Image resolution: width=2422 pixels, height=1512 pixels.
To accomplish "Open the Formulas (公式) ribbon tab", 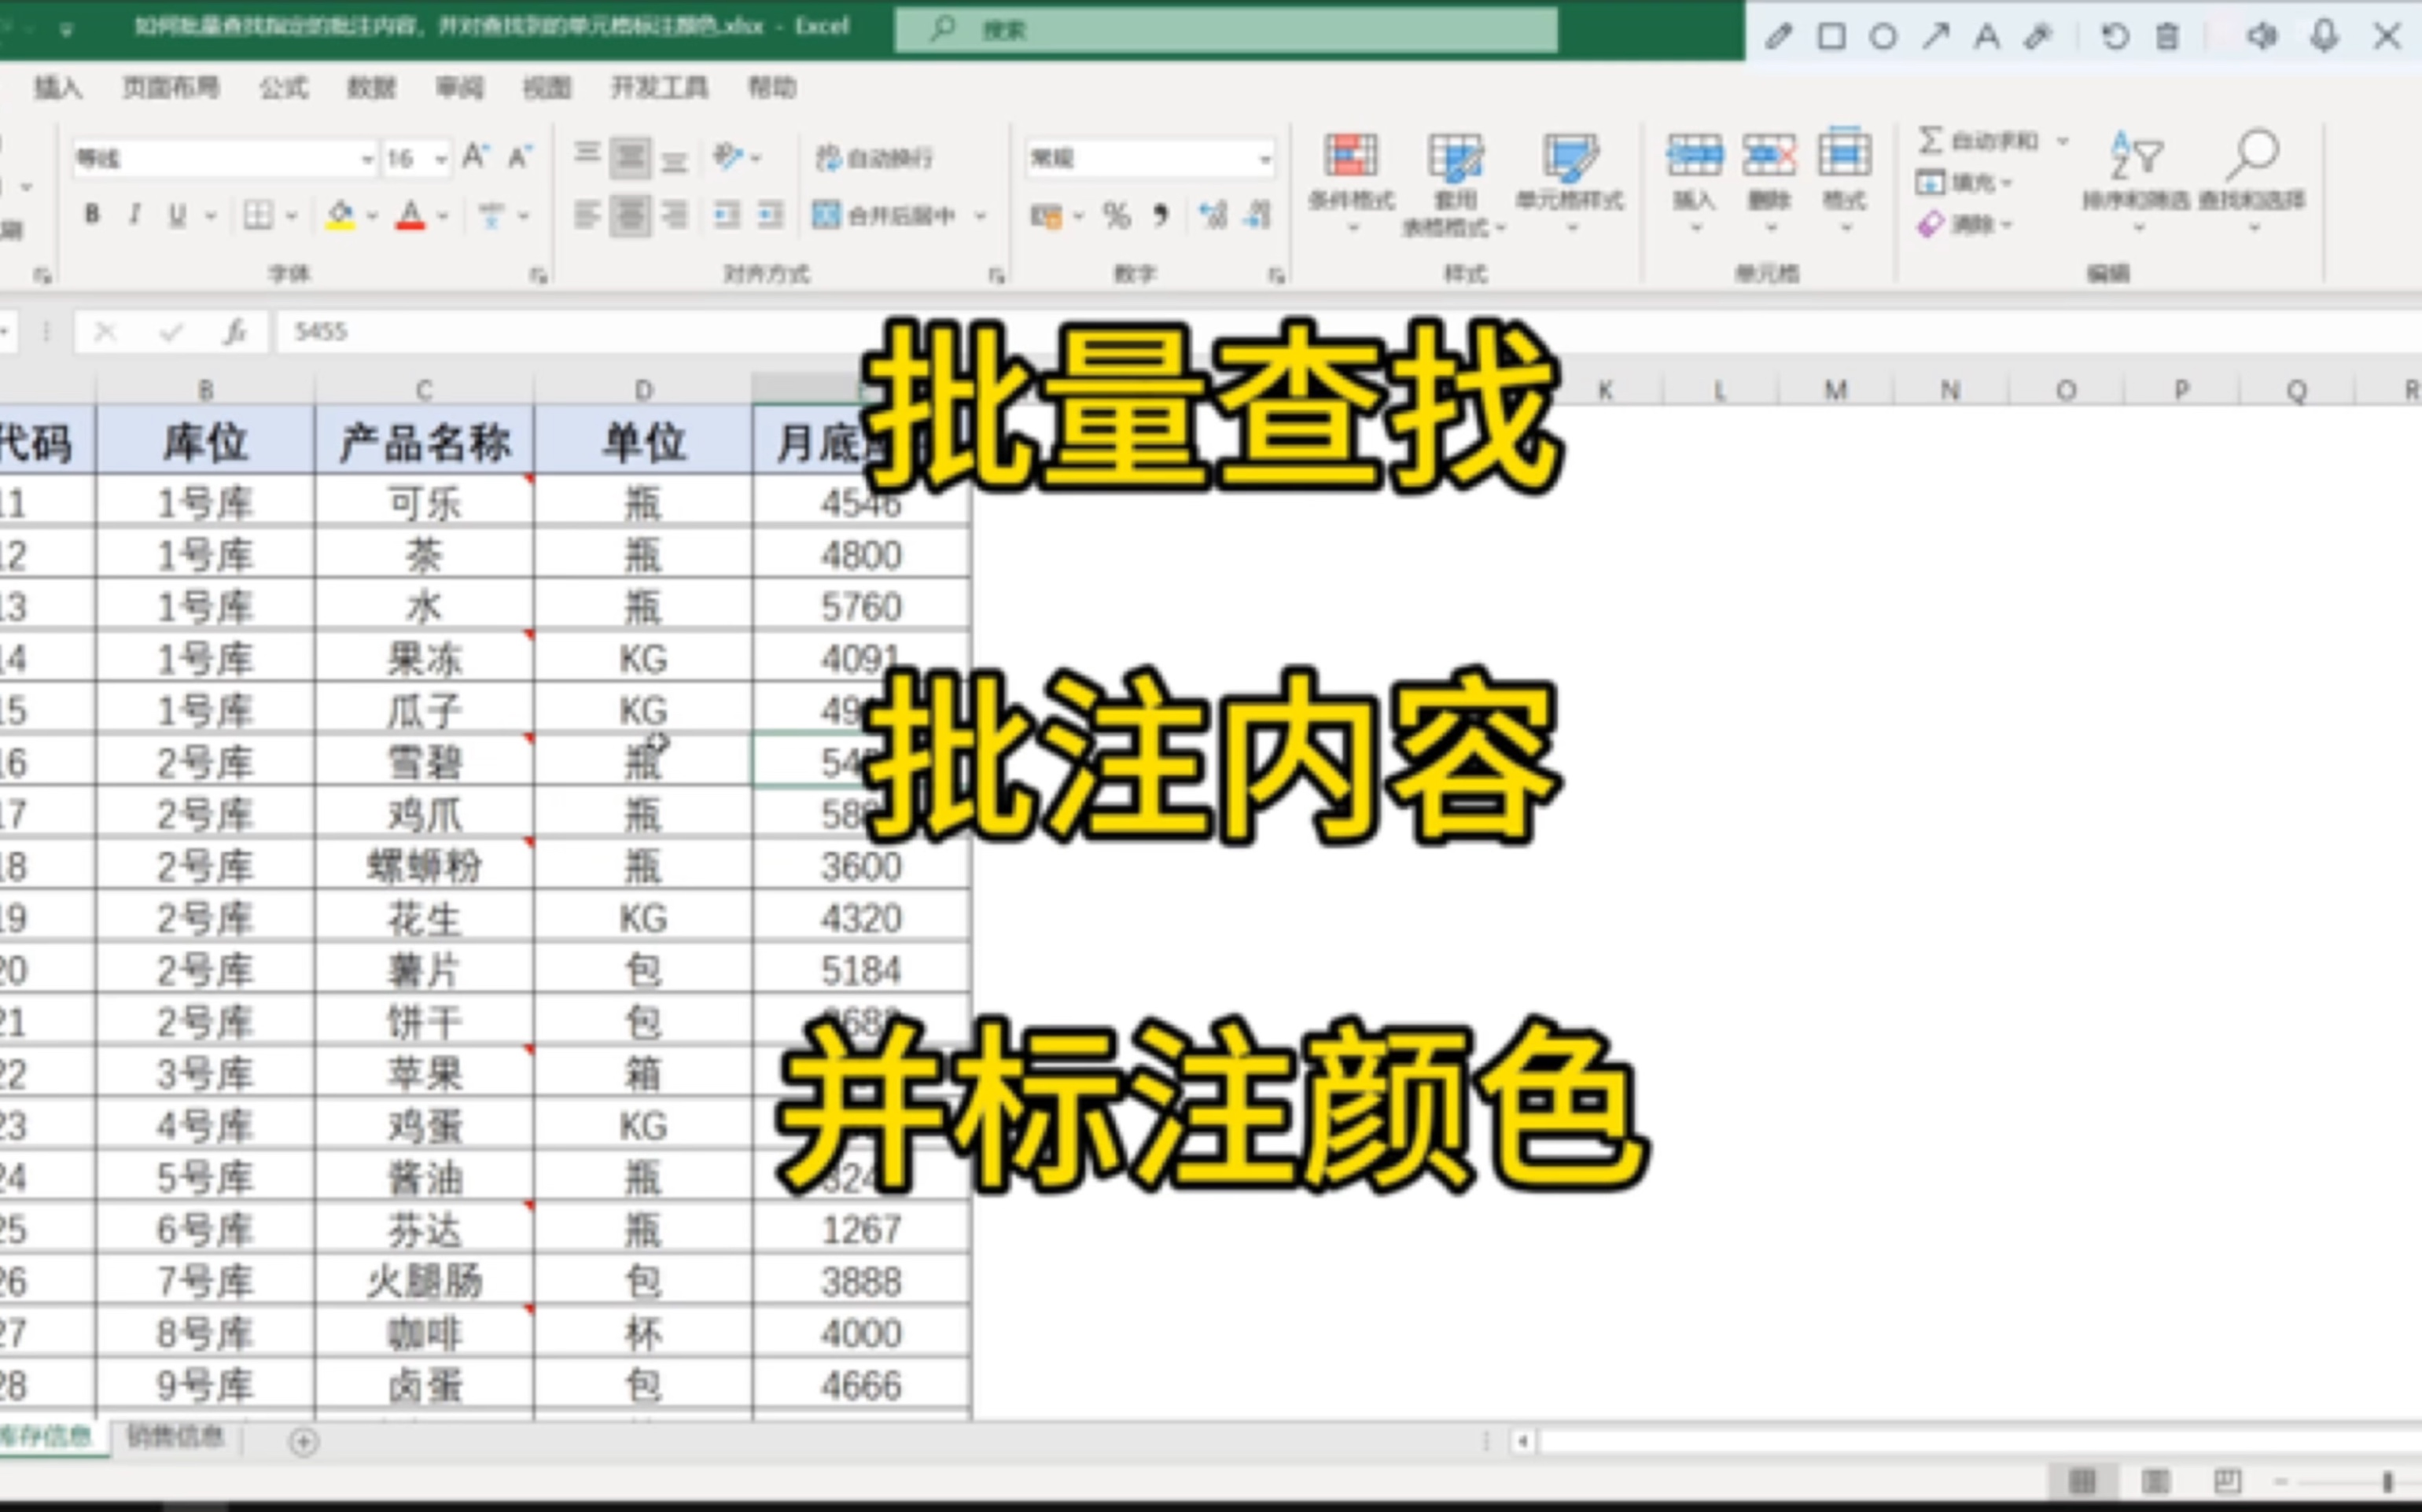I will (x=283, y=88).
